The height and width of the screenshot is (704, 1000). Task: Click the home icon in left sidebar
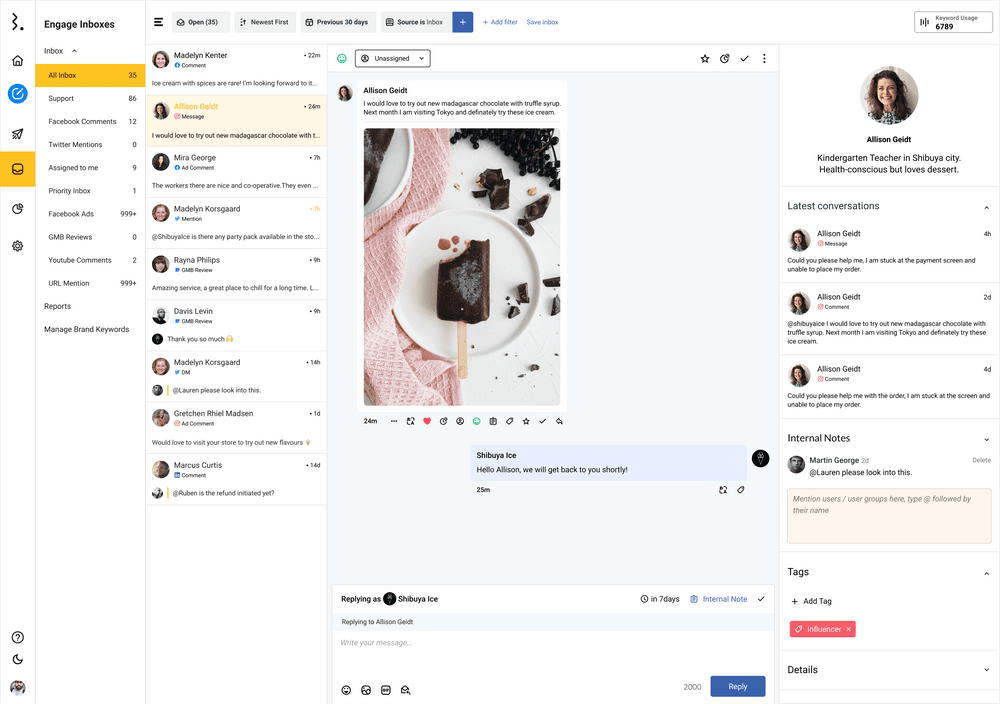(x=17, y=61)
